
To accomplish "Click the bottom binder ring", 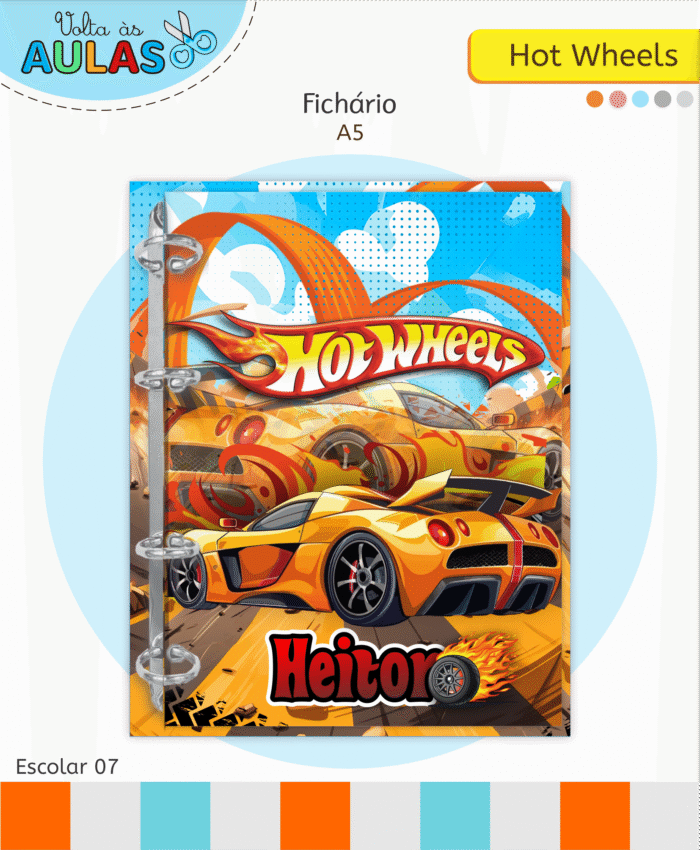I will coord(168,663).
